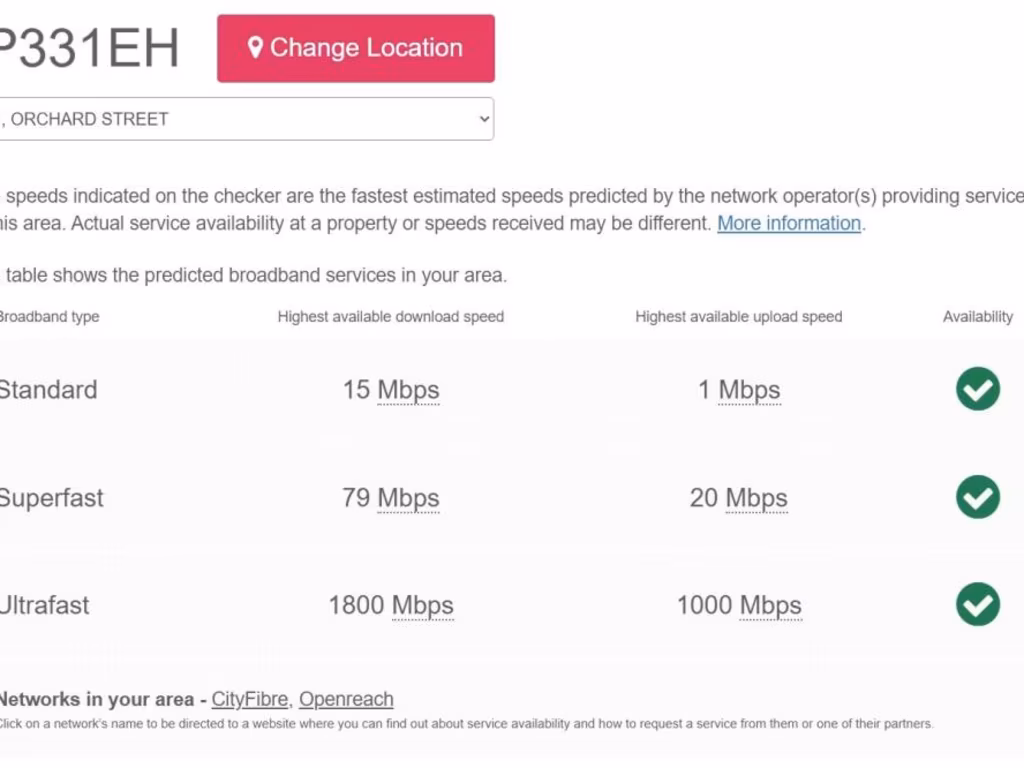Click the Ultrafast broadband type row label

(x=44, y=605)
